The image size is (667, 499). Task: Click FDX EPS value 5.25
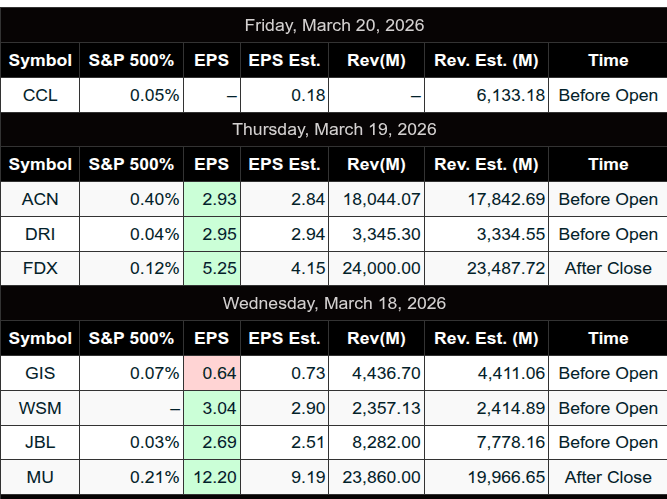tap(212, 268)
